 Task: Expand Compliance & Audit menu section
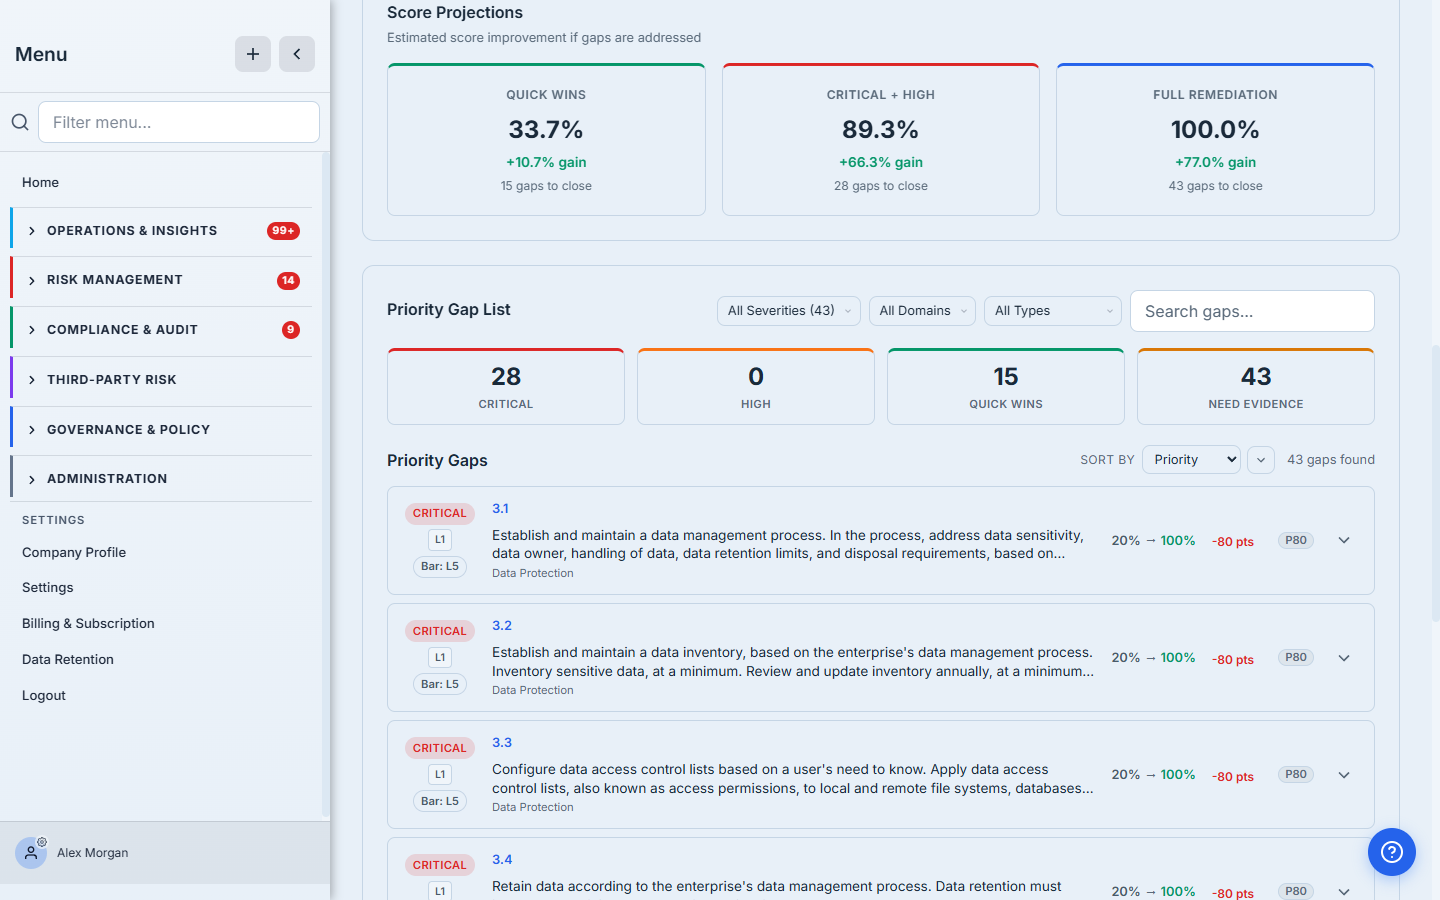point(161,330)
